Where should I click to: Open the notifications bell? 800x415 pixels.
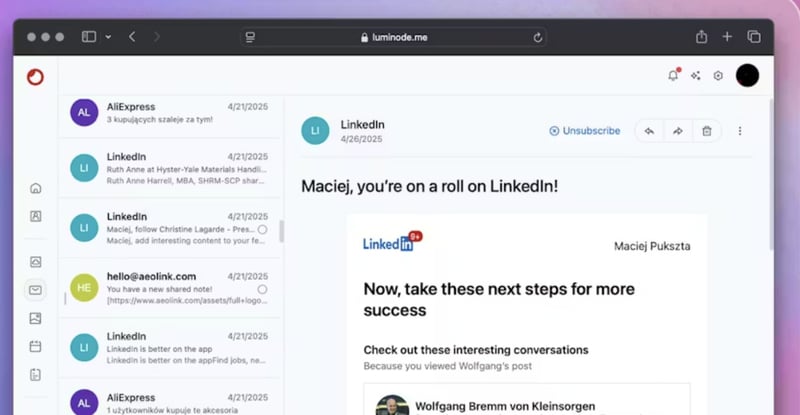673,75
